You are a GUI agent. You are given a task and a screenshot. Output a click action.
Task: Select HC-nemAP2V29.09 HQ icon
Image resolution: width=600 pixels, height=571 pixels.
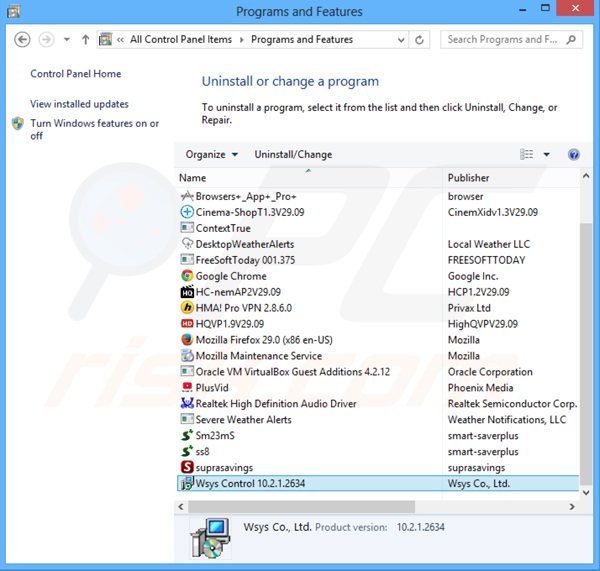pos(187,292)
